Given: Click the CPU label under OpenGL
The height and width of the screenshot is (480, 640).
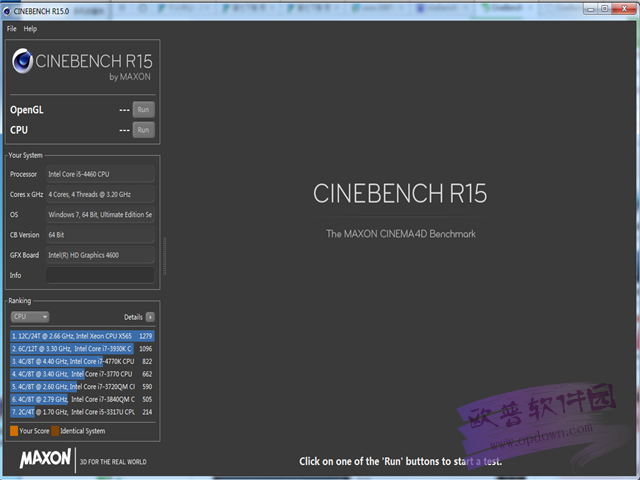Looking at the screenshot, I should (19, 130).
